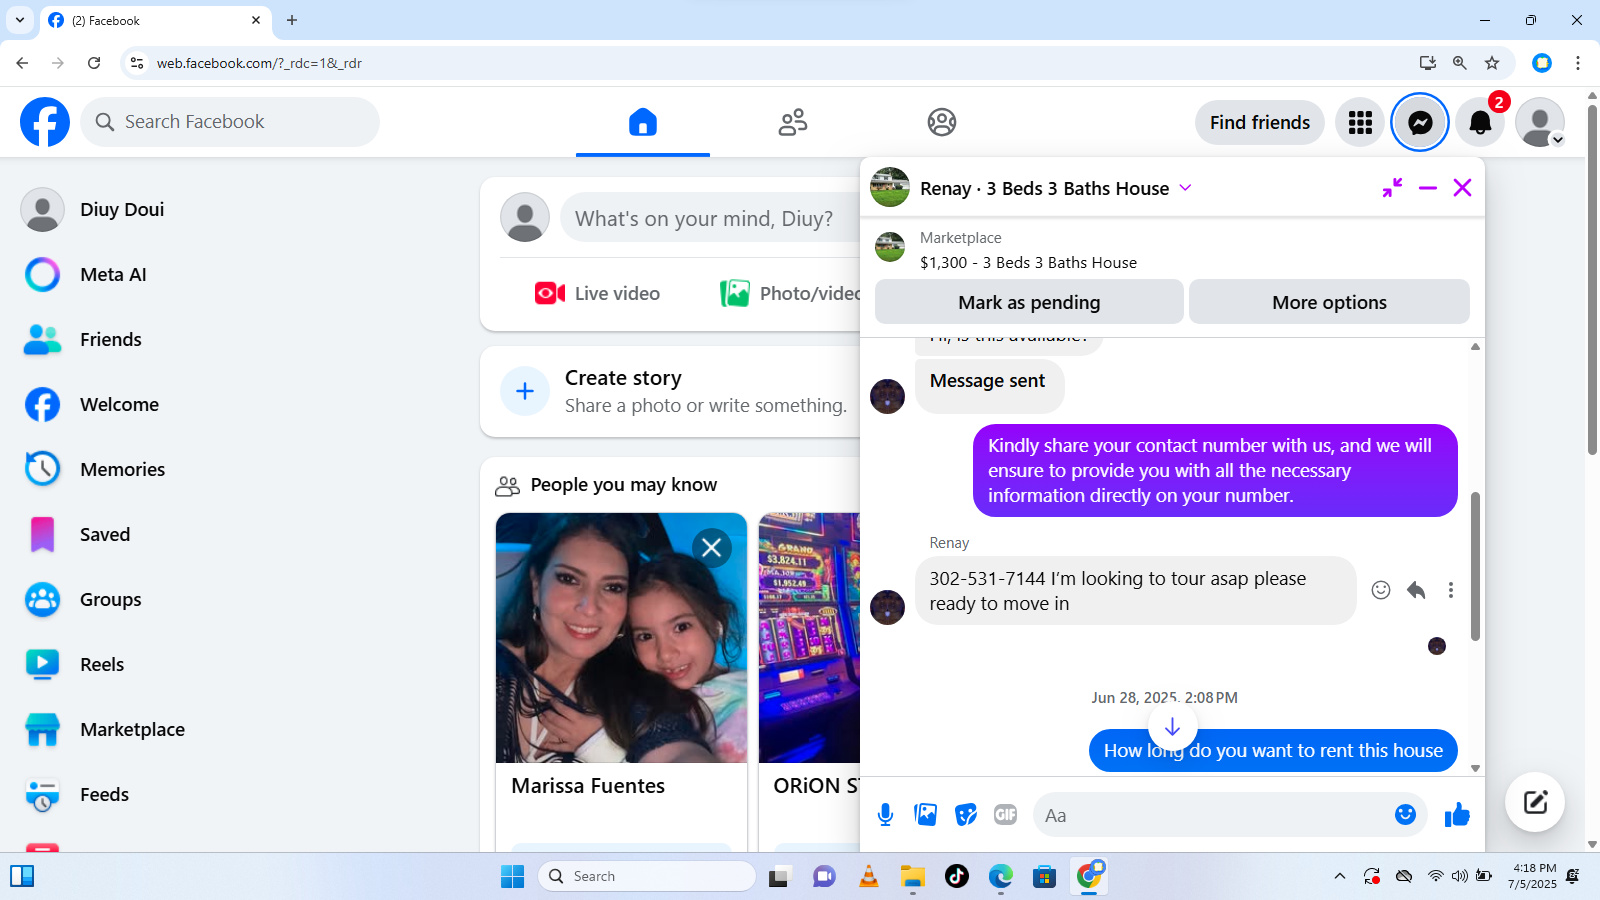Open Saved items from the sidebar
This screenshot has width=1600, height=900.
click(x=105, y=534)
